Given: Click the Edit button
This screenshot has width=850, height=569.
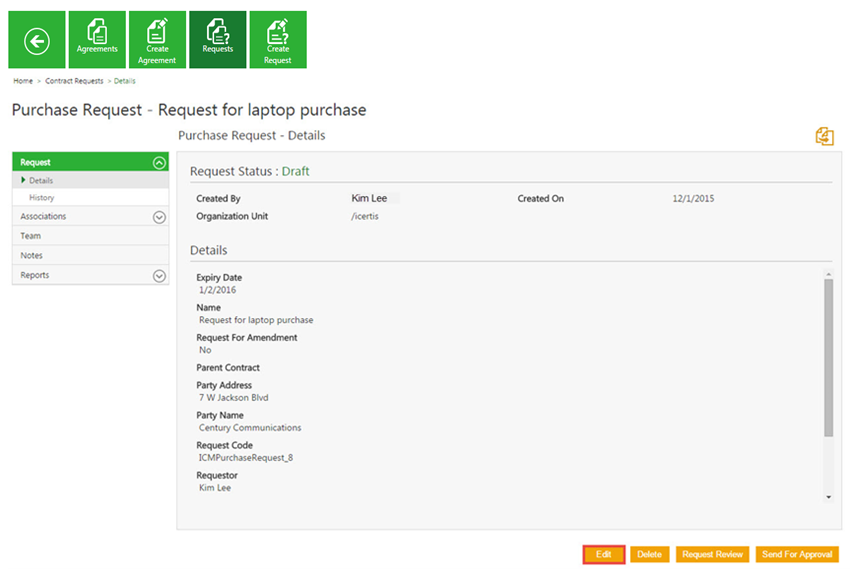Looking at the screenshot, I should pyautogui.click(x=604, y=554).
